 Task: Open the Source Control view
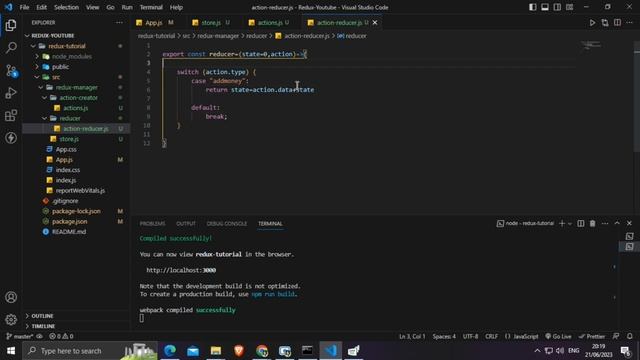point(11,71)
